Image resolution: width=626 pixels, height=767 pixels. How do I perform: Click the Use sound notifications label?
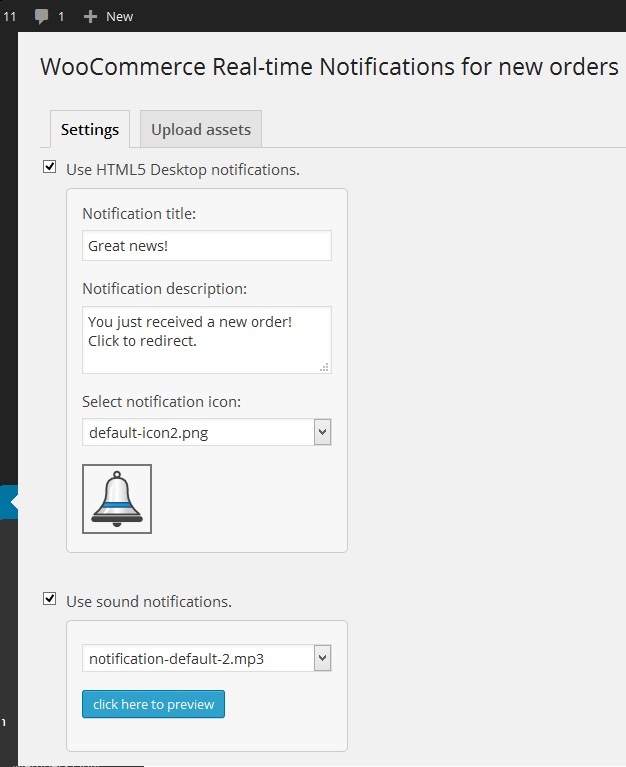pos(149,601)
